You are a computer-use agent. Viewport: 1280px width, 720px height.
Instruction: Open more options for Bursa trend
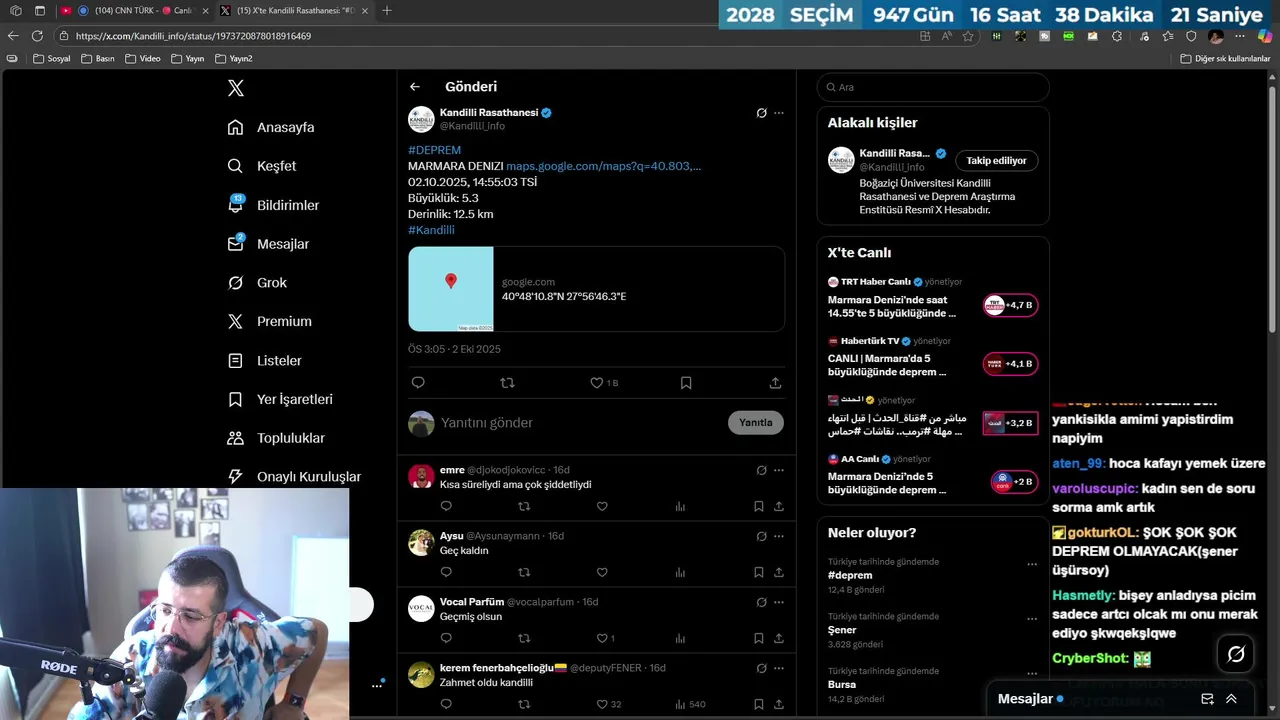click(x=1032, y=674)
